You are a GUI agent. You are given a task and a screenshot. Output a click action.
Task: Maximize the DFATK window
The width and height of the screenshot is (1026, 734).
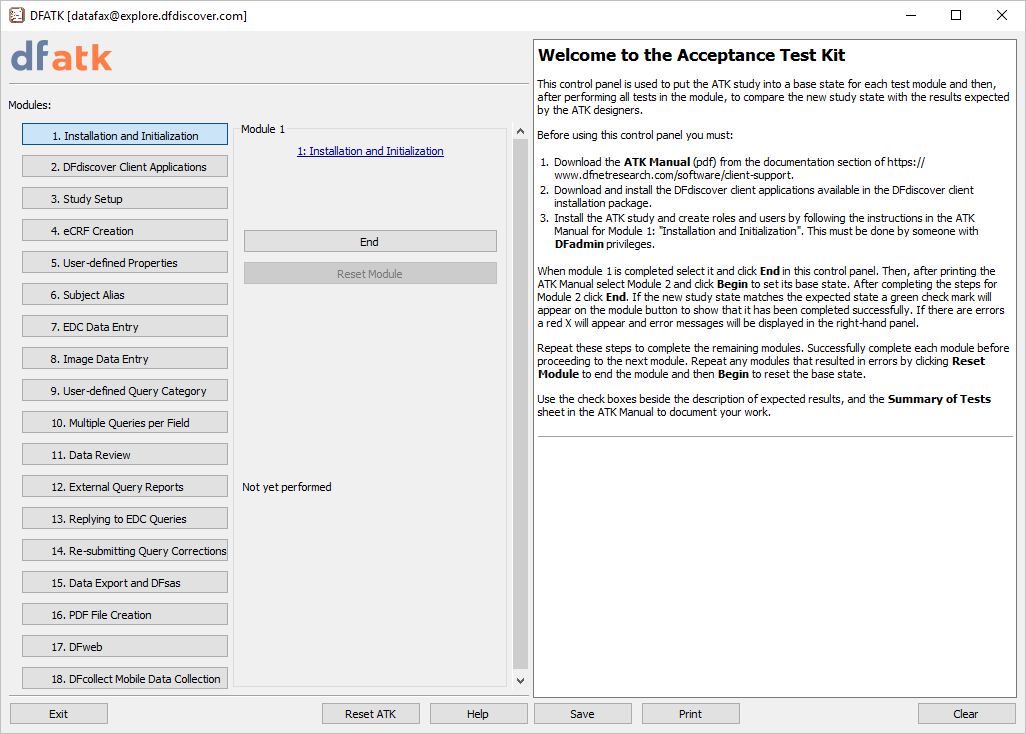[956, 15]
